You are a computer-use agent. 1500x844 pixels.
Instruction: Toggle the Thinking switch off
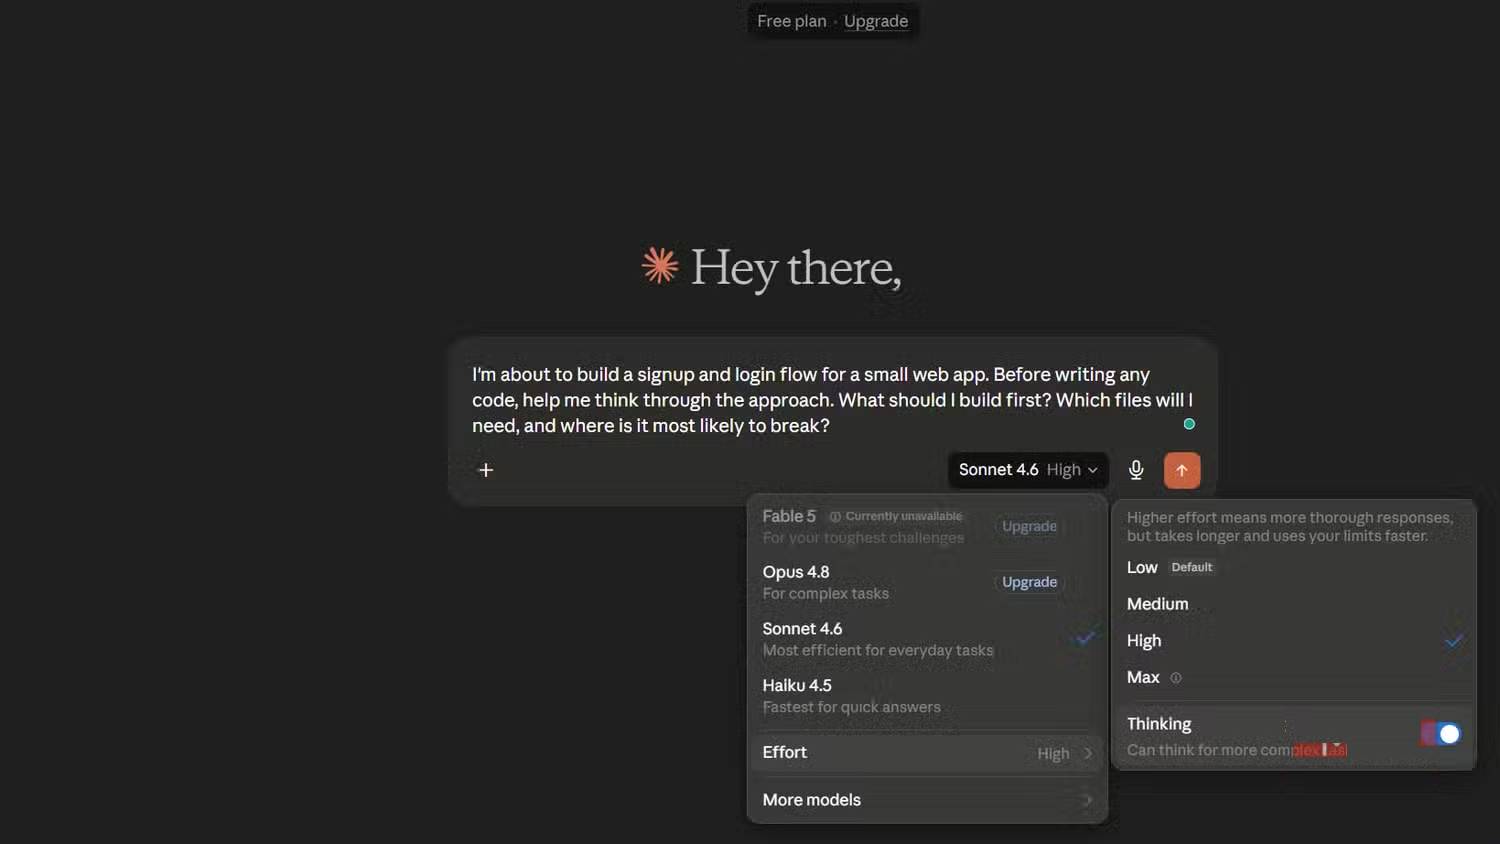tap(1441, 734)
